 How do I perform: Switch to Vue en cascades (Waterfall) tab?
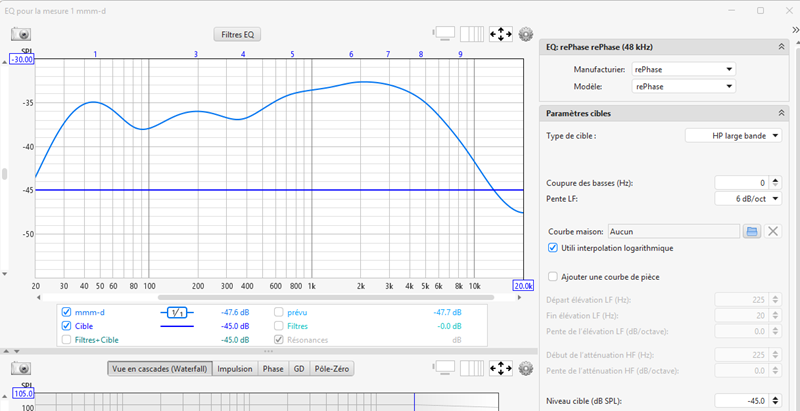159,369
